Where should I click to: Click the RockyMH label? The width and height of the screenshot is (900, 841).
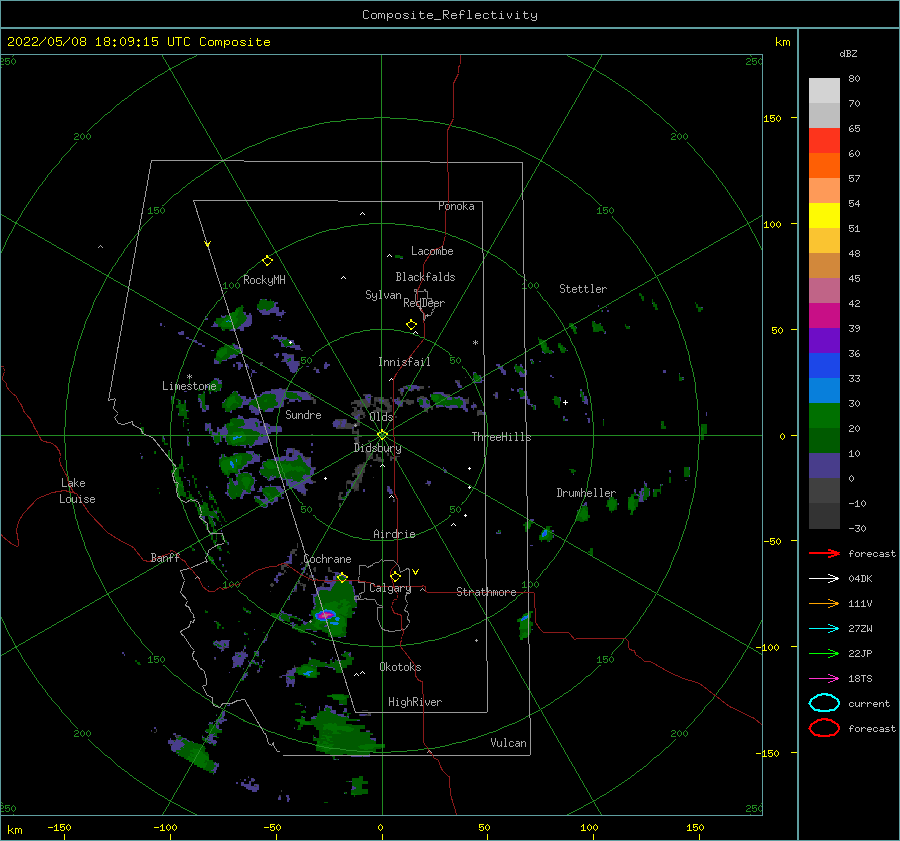click(265, 280)
